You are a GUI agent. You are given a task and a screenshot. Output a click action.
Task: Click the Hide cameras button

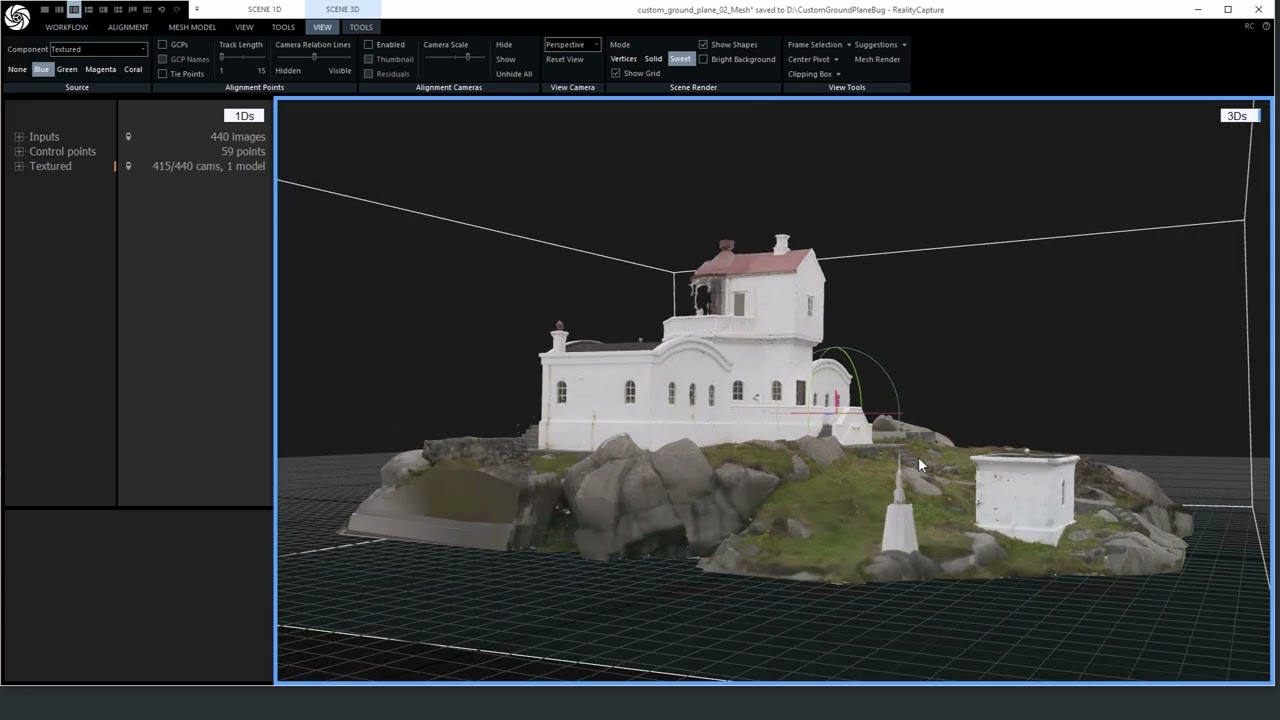(x=504, y=45)
